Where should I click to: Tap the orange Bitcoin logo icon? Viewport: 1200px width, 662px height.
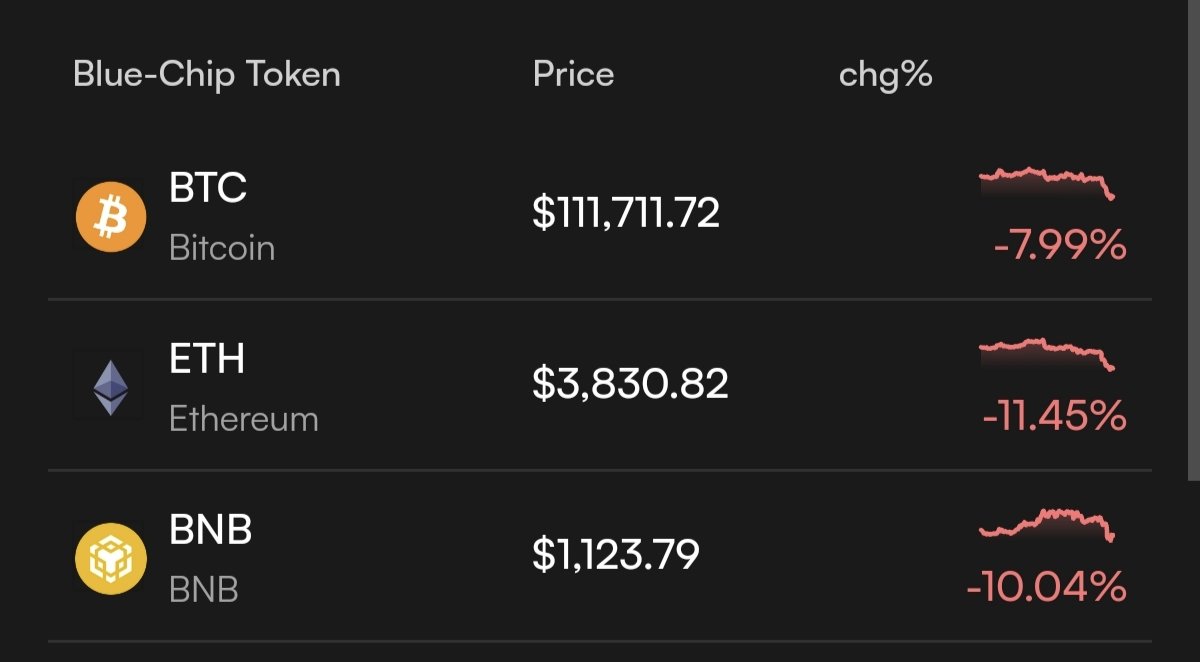(111, 216)
